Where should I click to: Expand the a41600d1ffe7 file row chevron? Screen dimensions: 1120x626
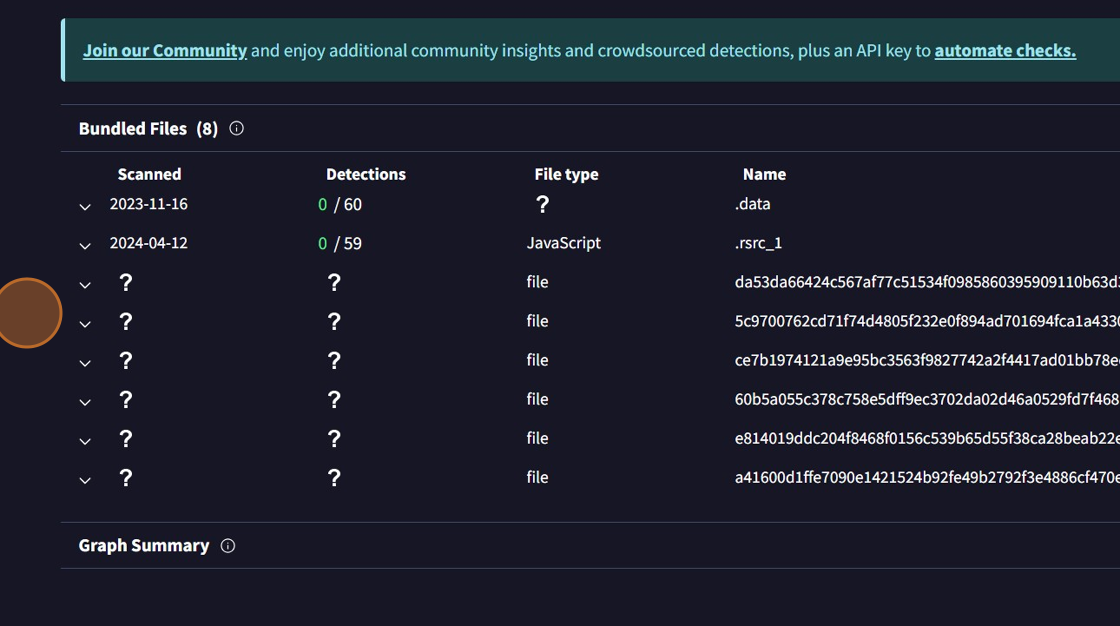(85, 480)
